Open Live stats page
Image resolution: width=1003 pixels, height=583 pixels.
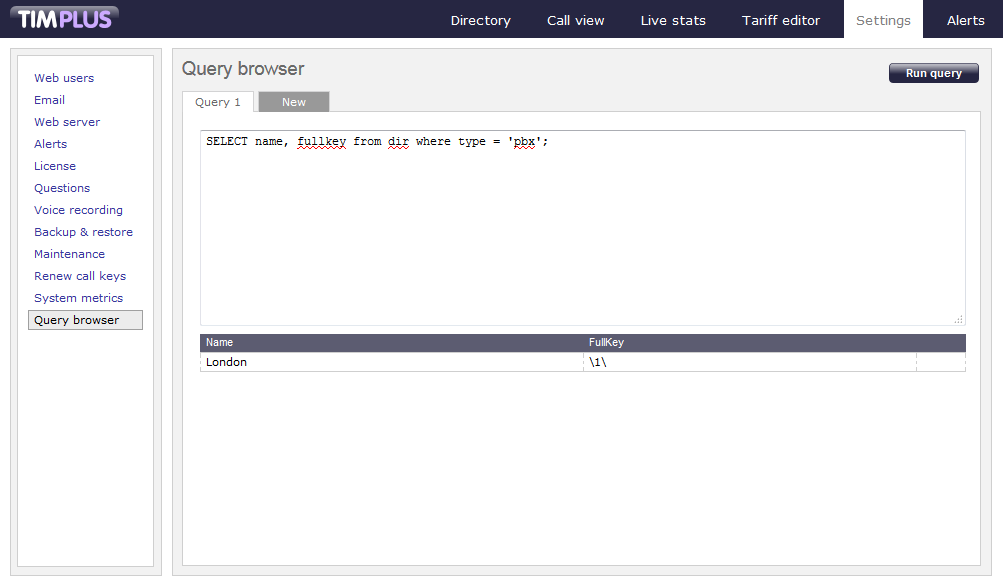click(673, 20)
